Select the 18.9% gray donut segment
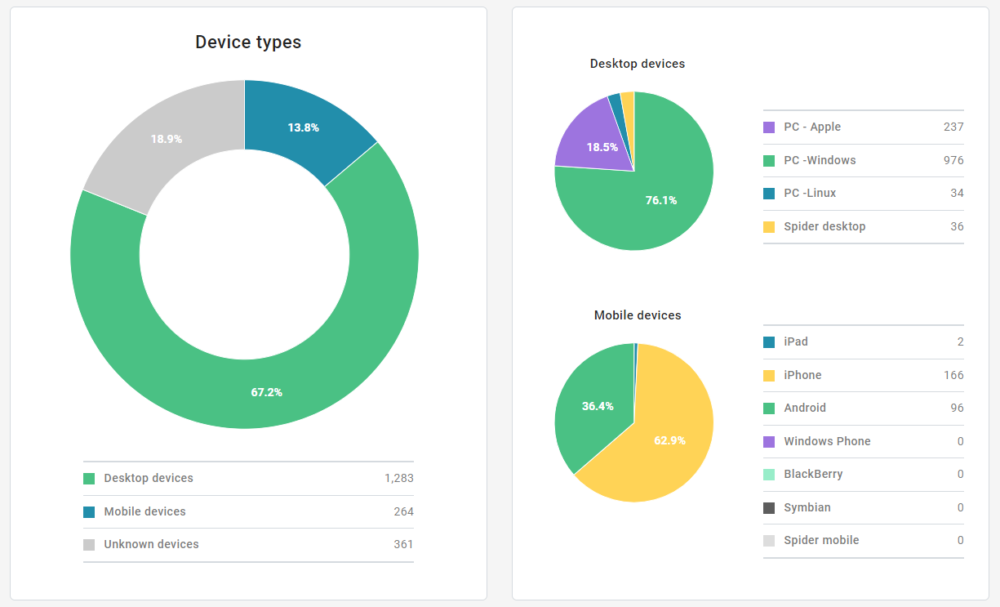Image resolution: width=1000 pixels, height=607 pixels. [x=166, y=139]
